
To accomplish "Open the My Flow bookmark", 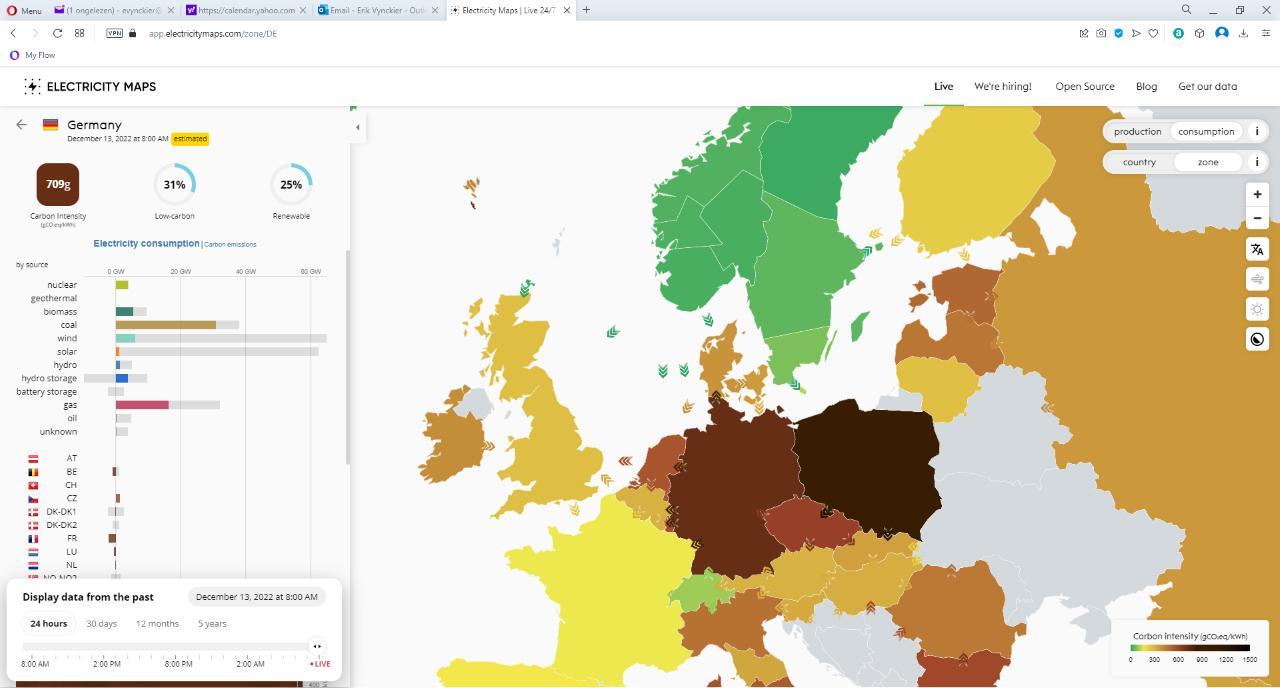I will pyautogui.click(x=33, y=55).
